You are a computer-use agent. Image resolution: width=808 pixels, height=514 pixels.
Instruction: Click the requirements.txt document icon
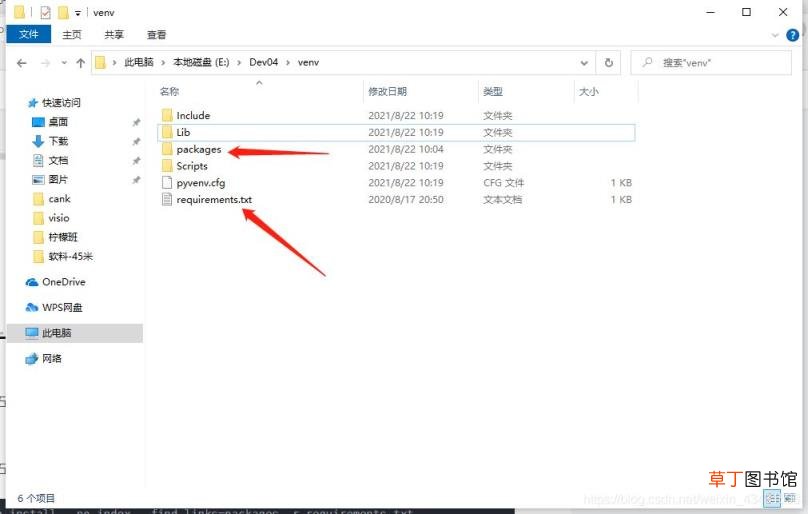pos(166,199)
